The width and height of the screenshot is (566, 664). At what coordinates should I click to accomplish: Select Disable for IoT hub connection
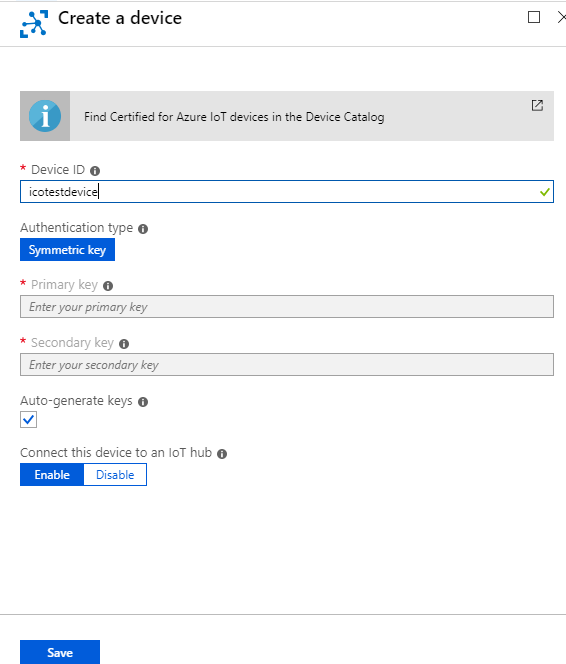115,475
